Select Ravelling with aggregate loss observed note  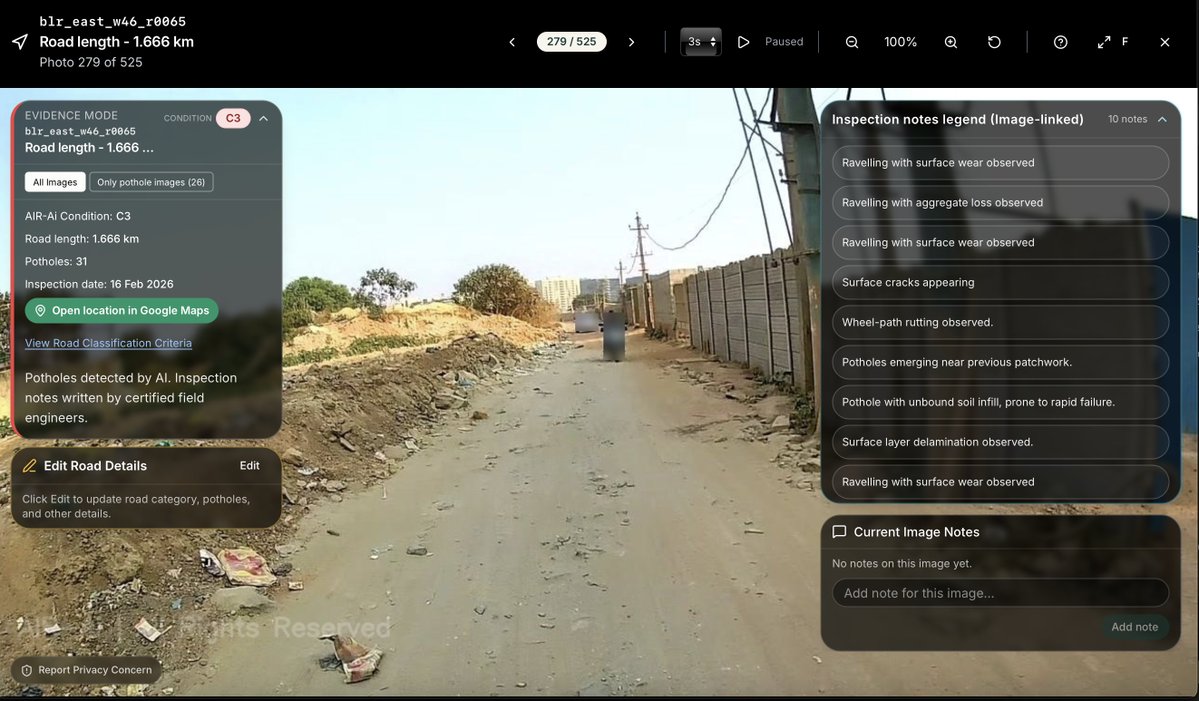point(1000,203)
